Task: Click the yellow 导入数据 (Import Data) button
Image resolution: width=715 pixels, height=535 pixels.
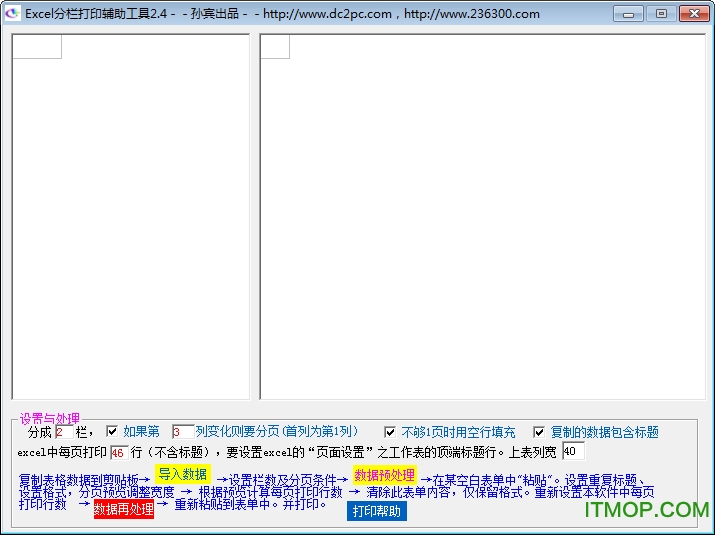Action: 182,474
